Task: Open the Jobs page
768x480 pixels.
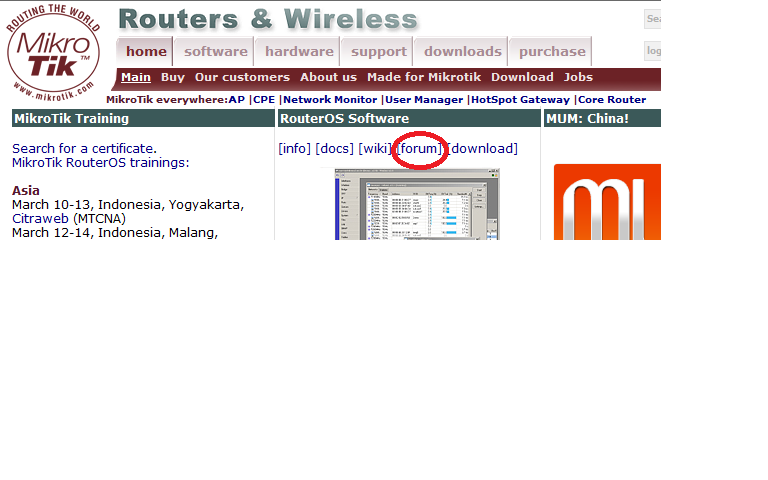Action: click(x=578, y=77)
